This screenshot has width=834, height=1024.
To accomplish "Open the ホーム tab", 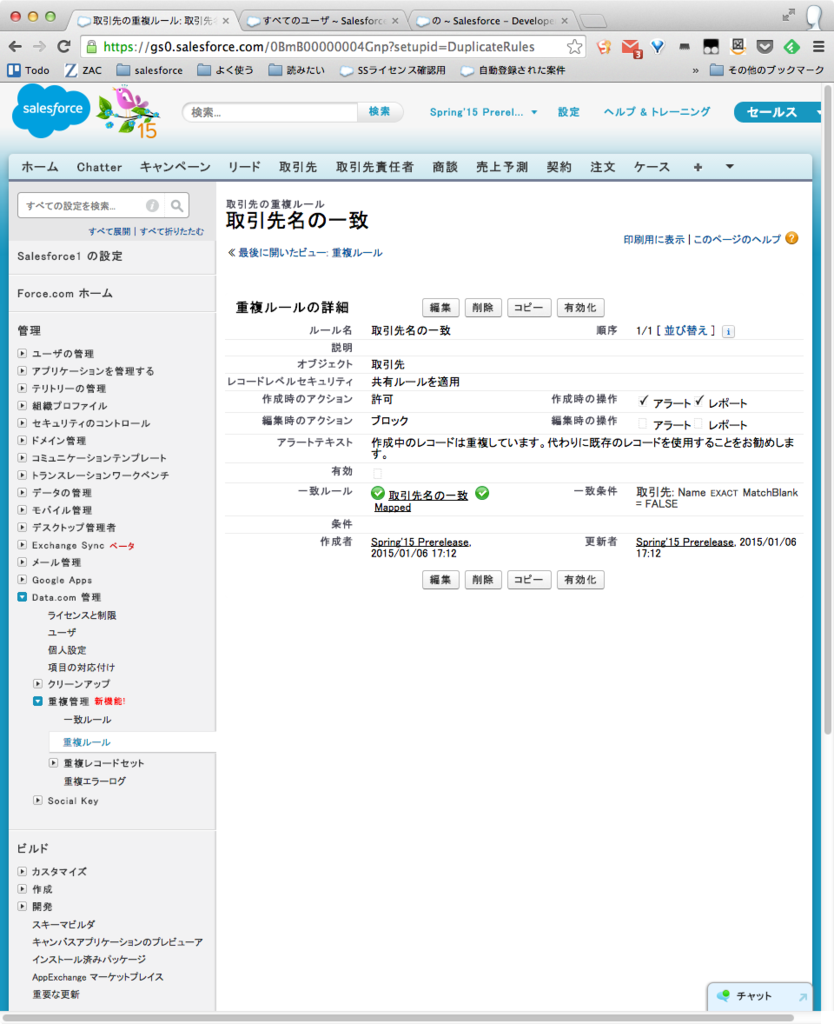I will point(40,167).
